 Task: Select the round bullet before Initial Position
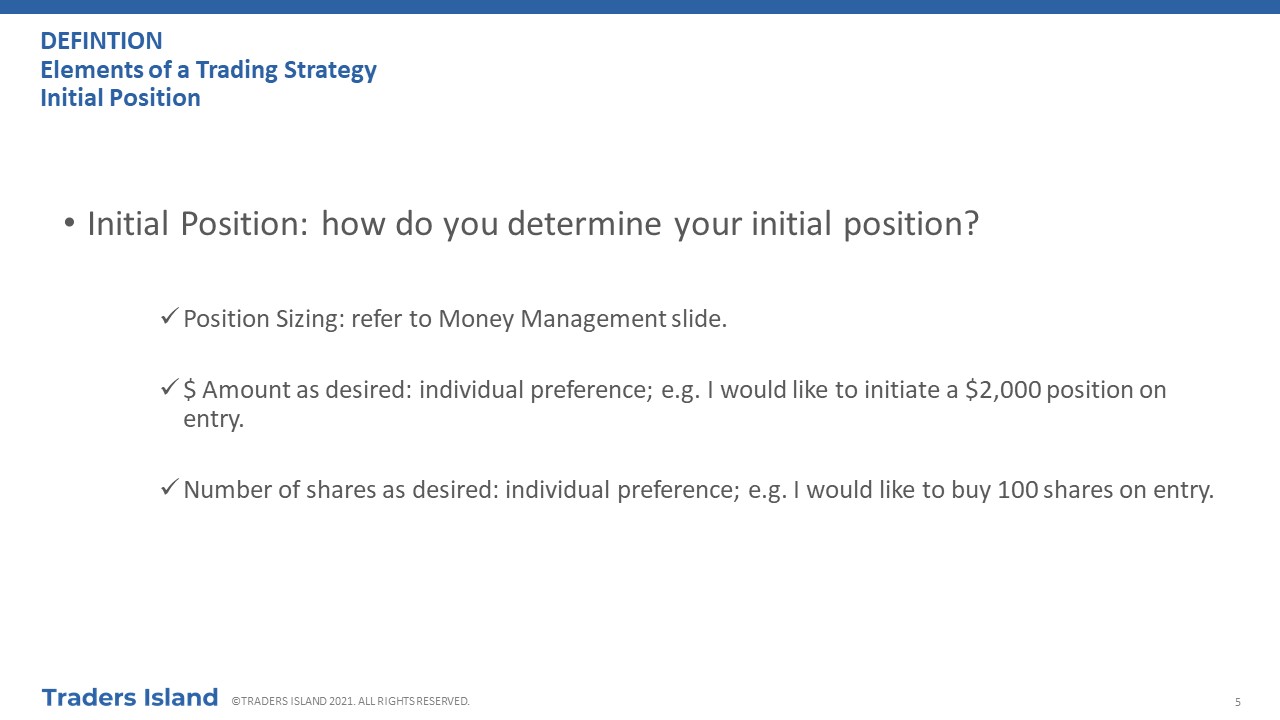(x=69, y=223)
